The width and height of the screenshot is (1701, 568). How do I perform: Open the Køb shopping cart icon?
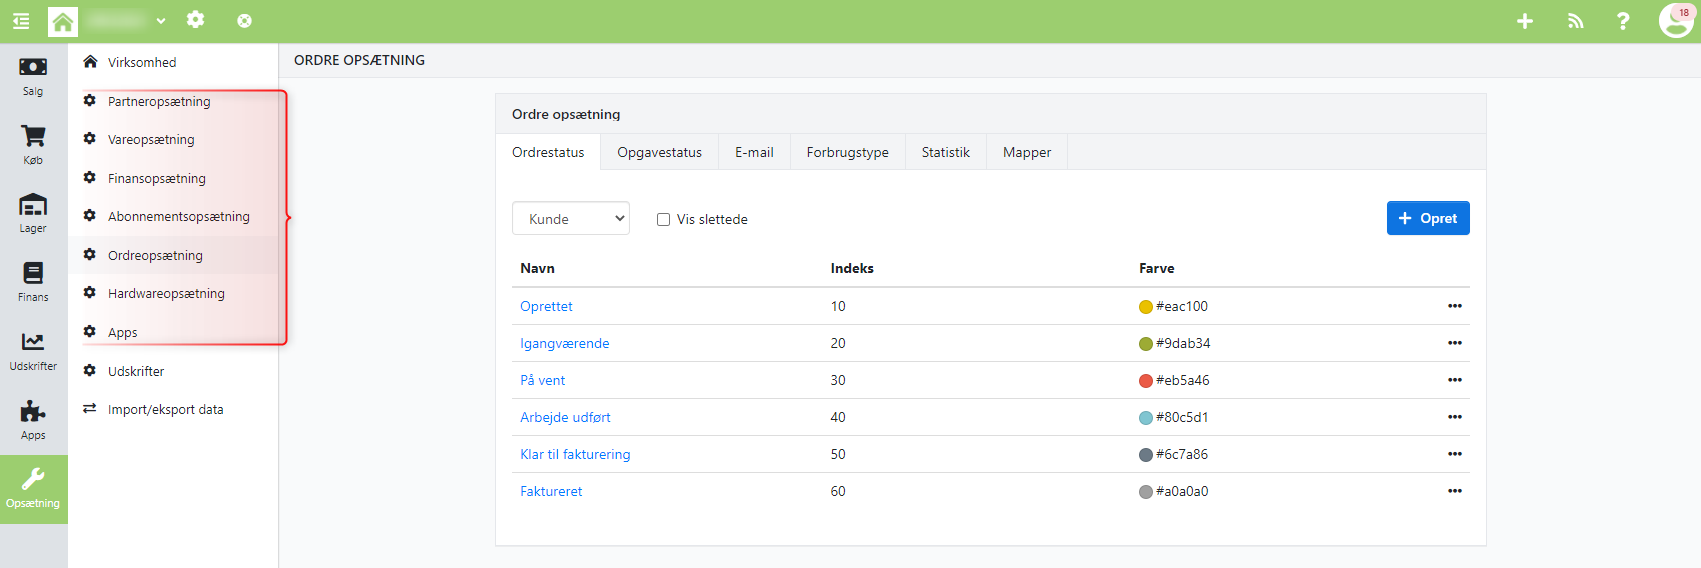[33, 137]
